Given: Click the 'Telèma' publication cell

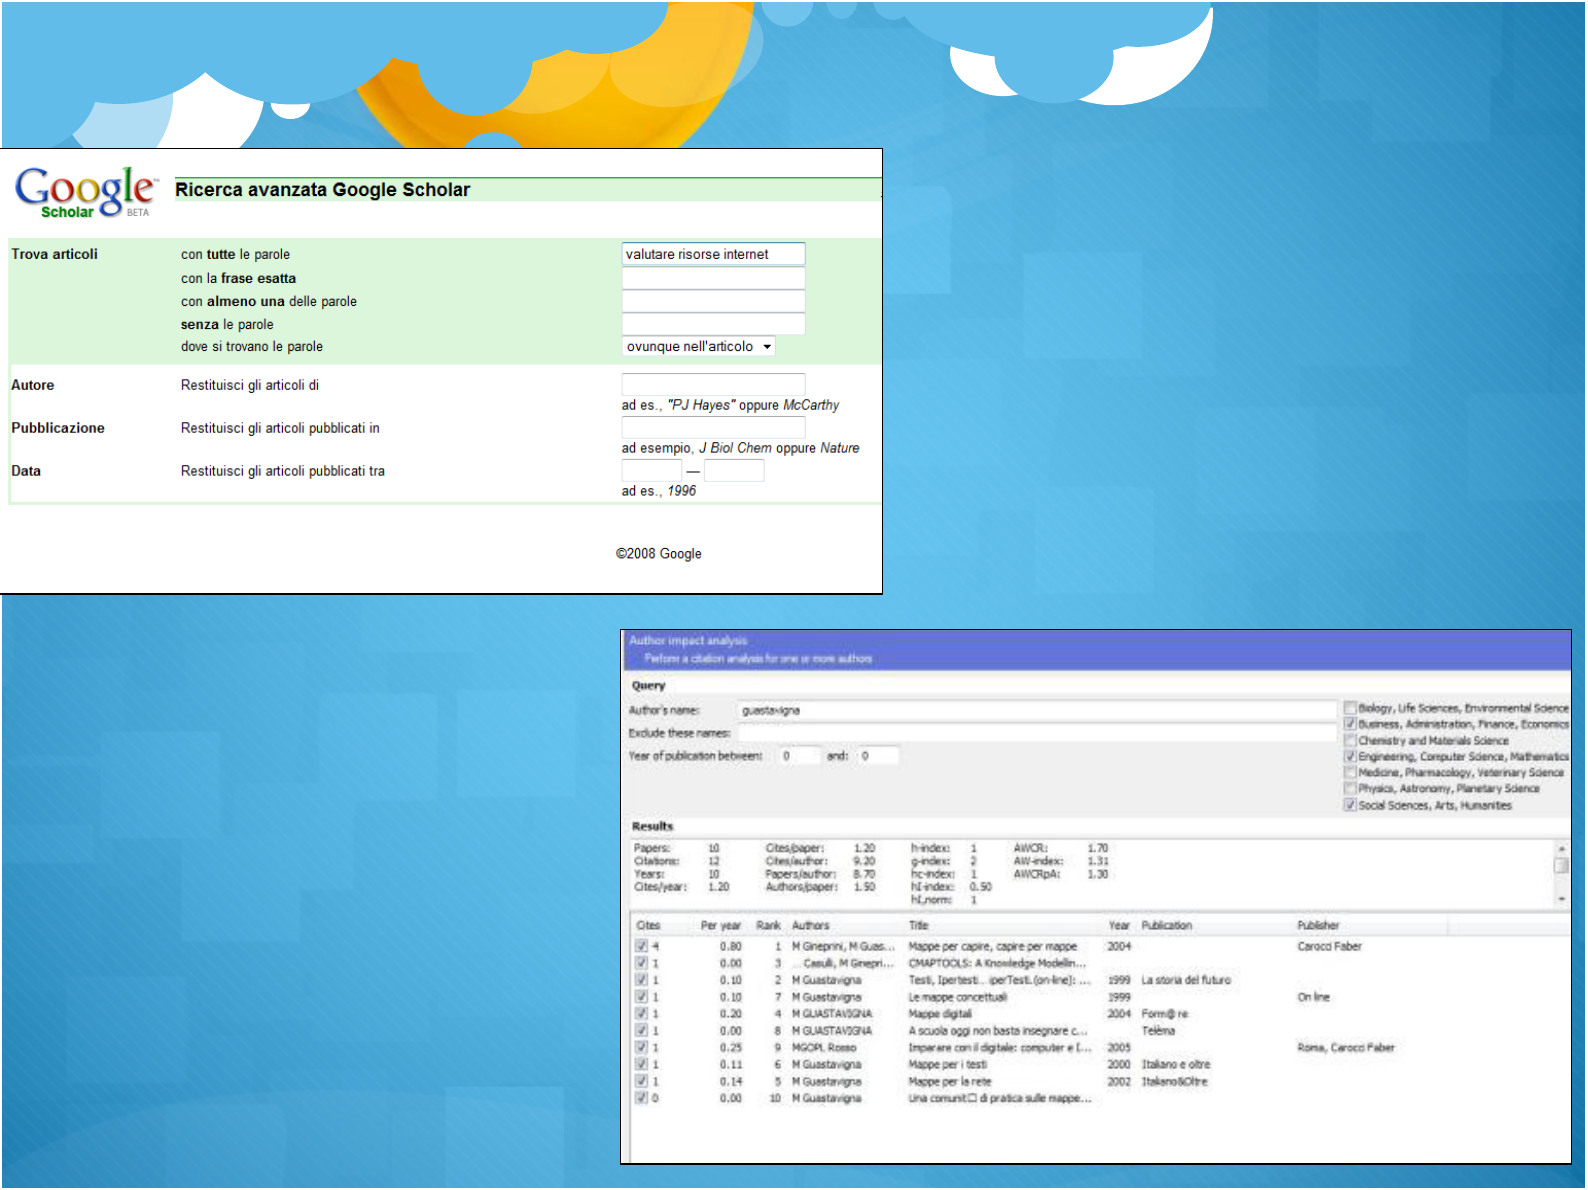Looking at the screenshot, I should (1159, 1031).
